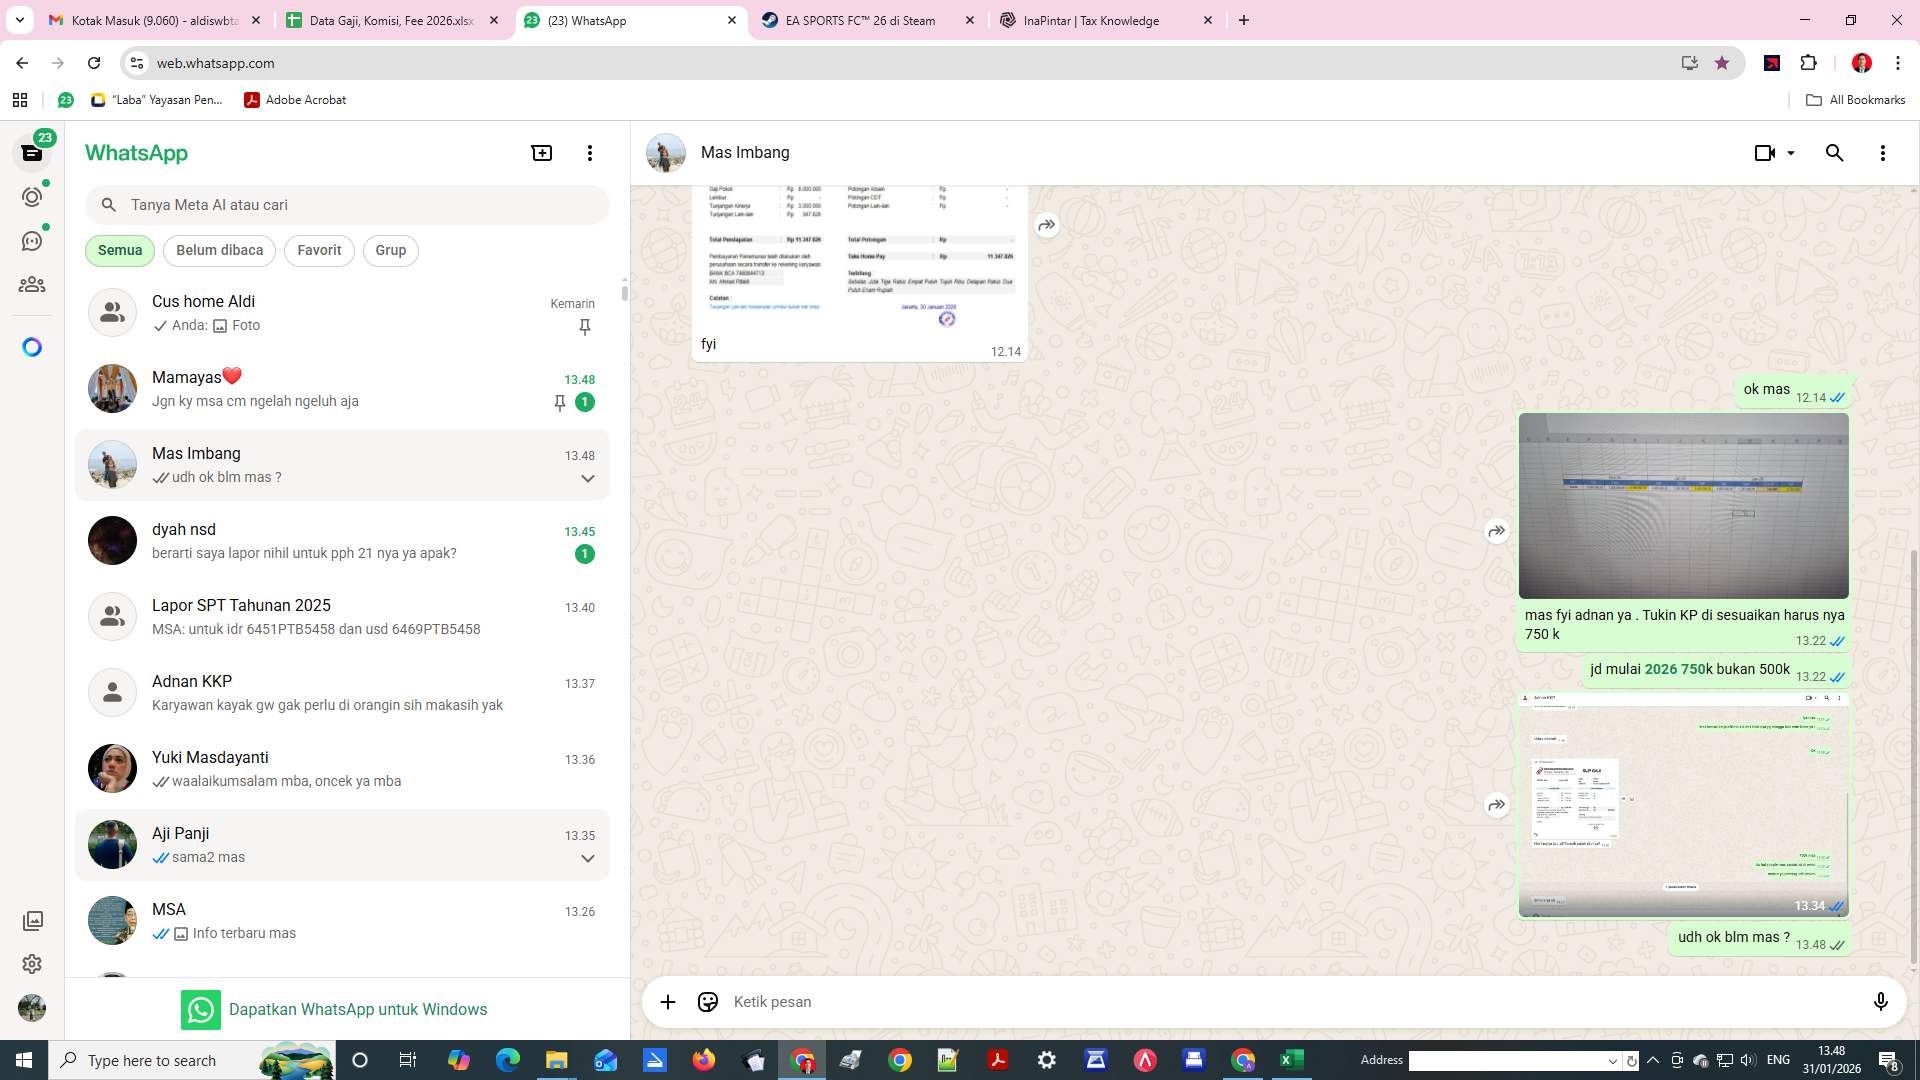Filter chats to show only Grup
This screenshot has width=1920, height=1080.
(x=390, y=250)
